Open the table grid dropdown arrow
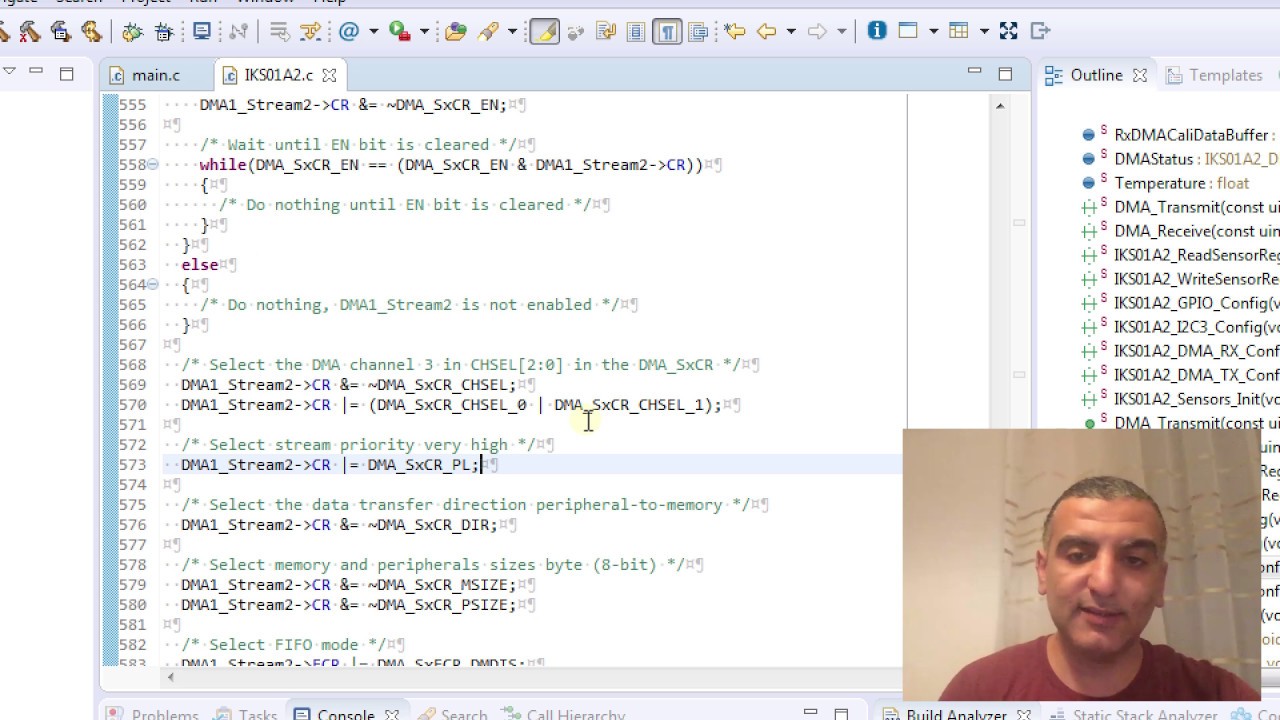Image resolution: width=1280 pixels, height=720 pixels. [x=983, y=32]
